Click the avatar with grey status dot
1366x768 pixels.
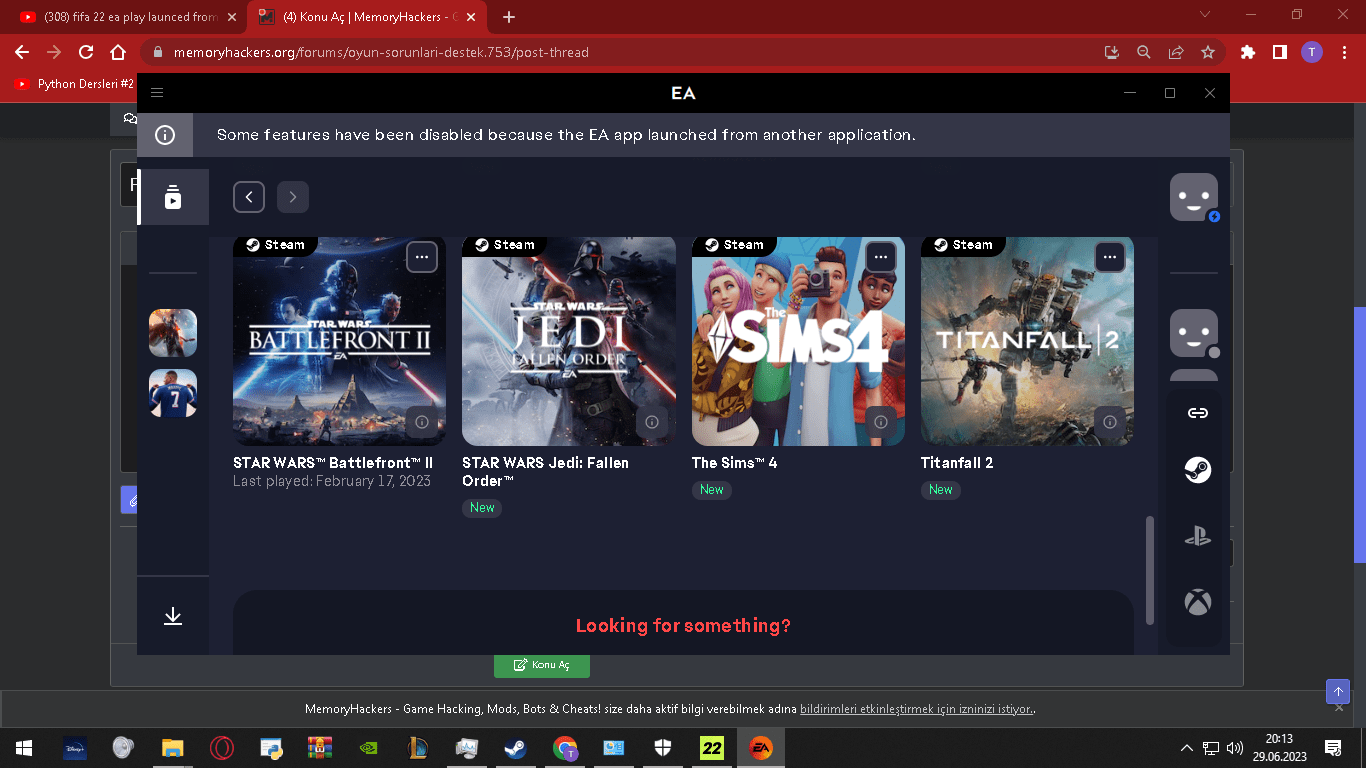1194,333
